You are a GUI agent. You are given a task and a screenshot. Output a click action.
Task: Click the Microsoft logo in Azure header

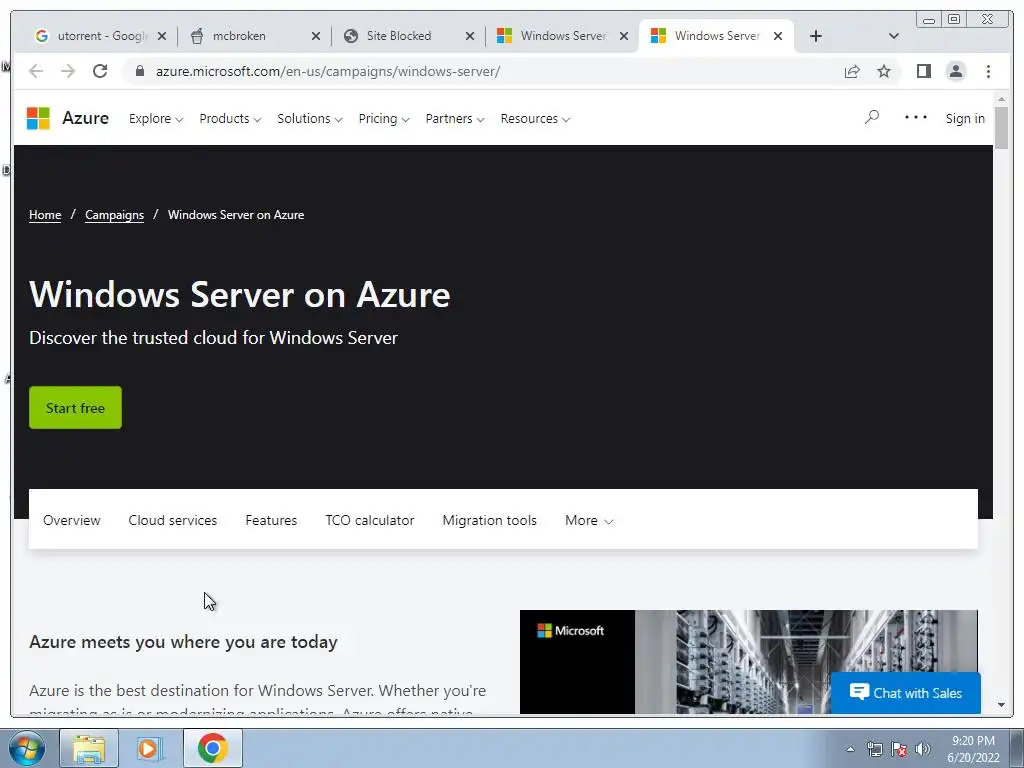point(39,118)
